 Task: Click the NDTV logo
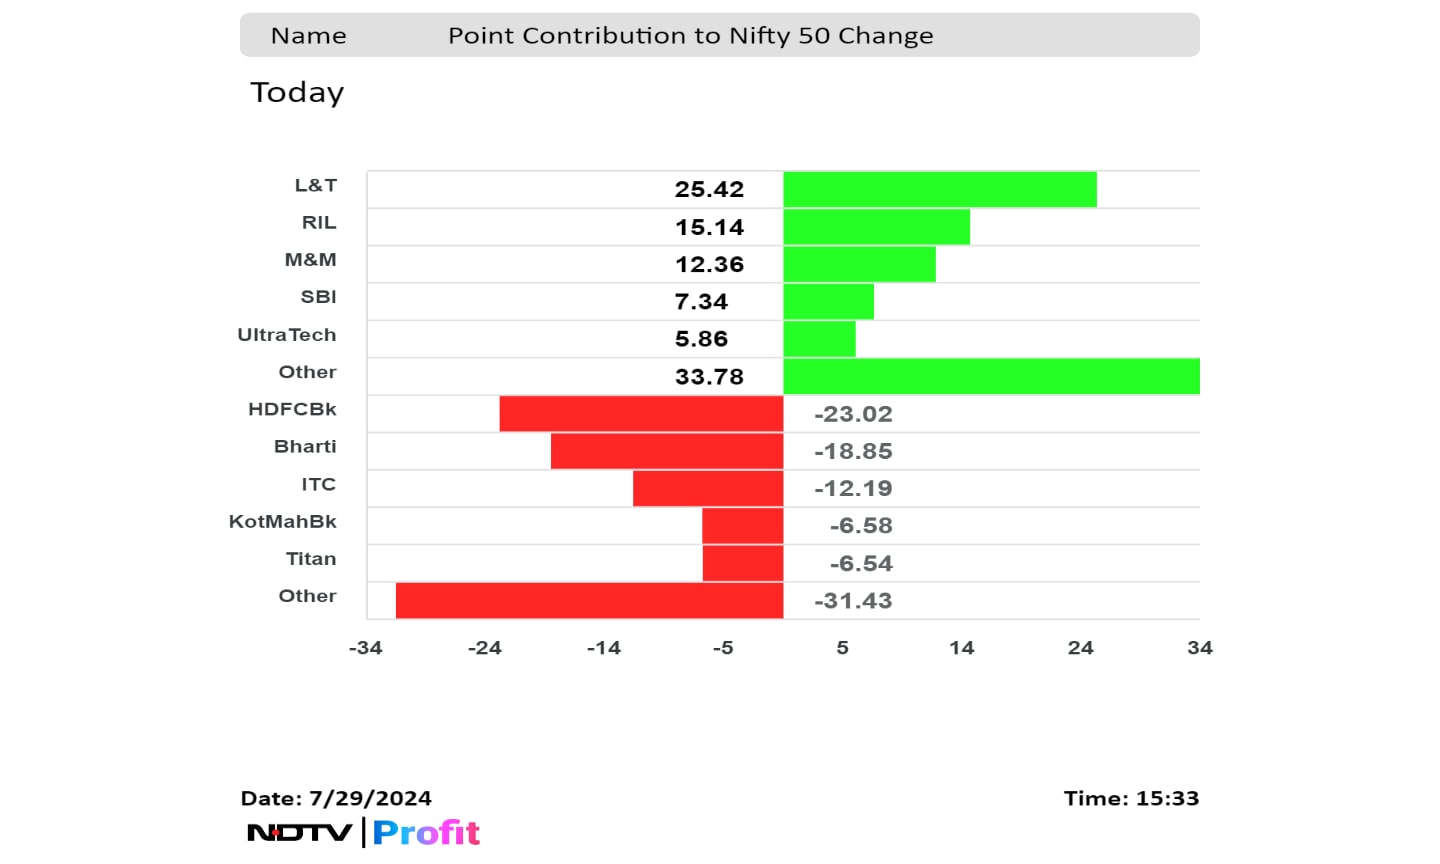coord(300,832)
